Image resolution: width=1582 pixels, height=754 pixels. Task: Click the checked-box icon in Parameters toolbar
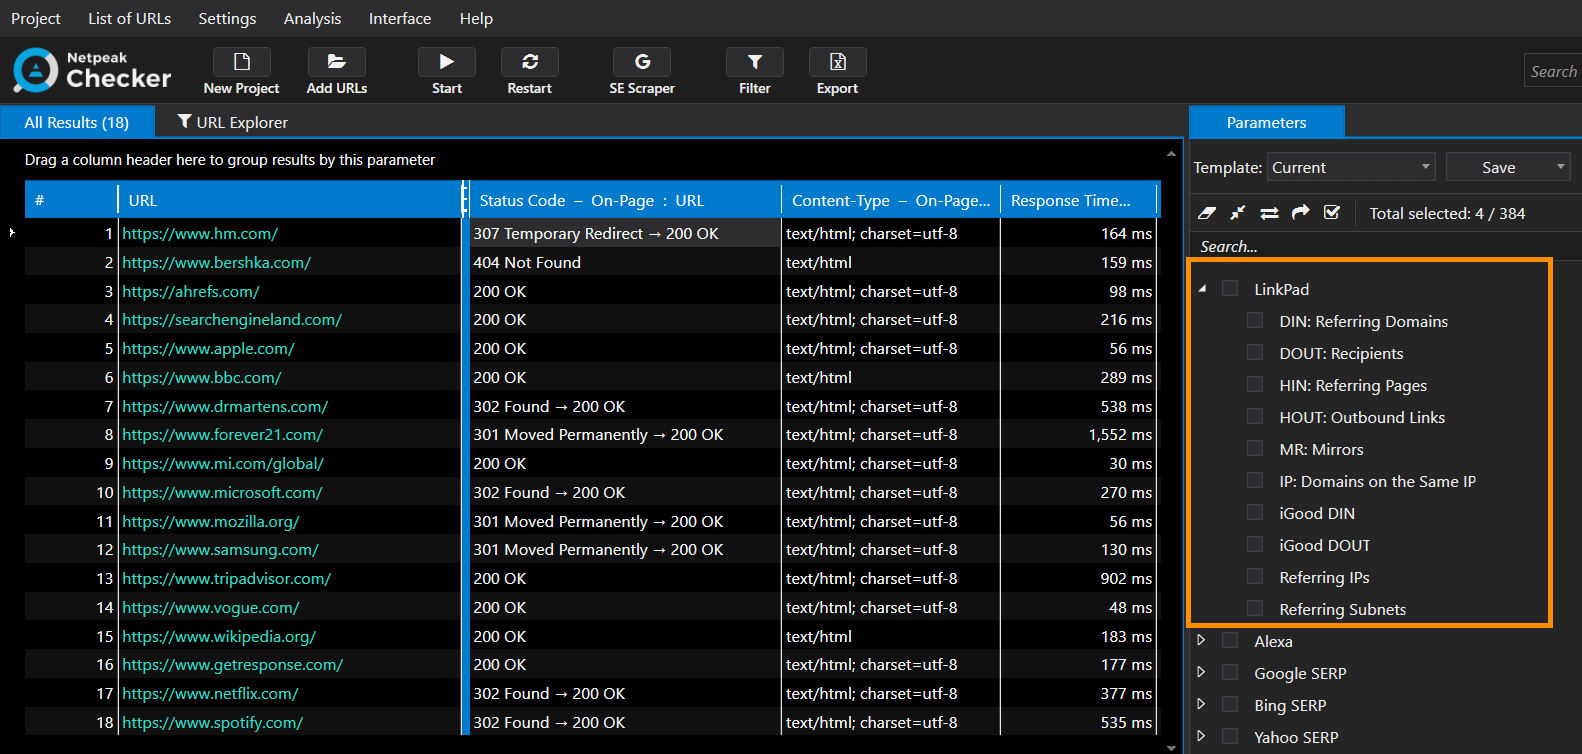coord(1332,212)
